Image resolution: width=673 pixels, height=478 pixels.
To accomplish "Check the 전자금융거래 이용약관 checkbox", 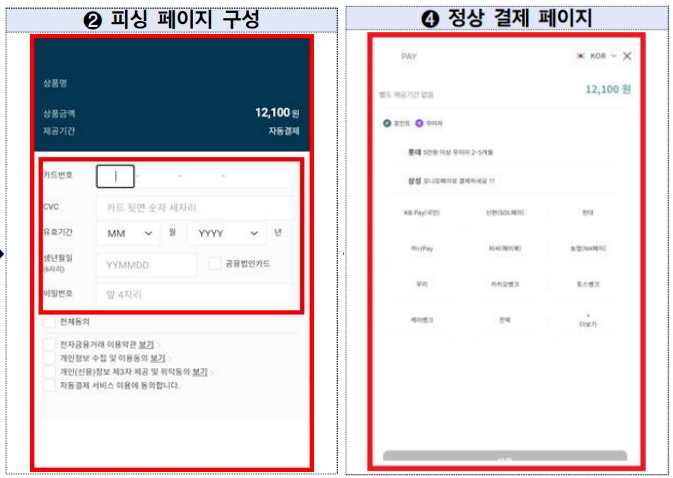I will (x=49, y=345).
